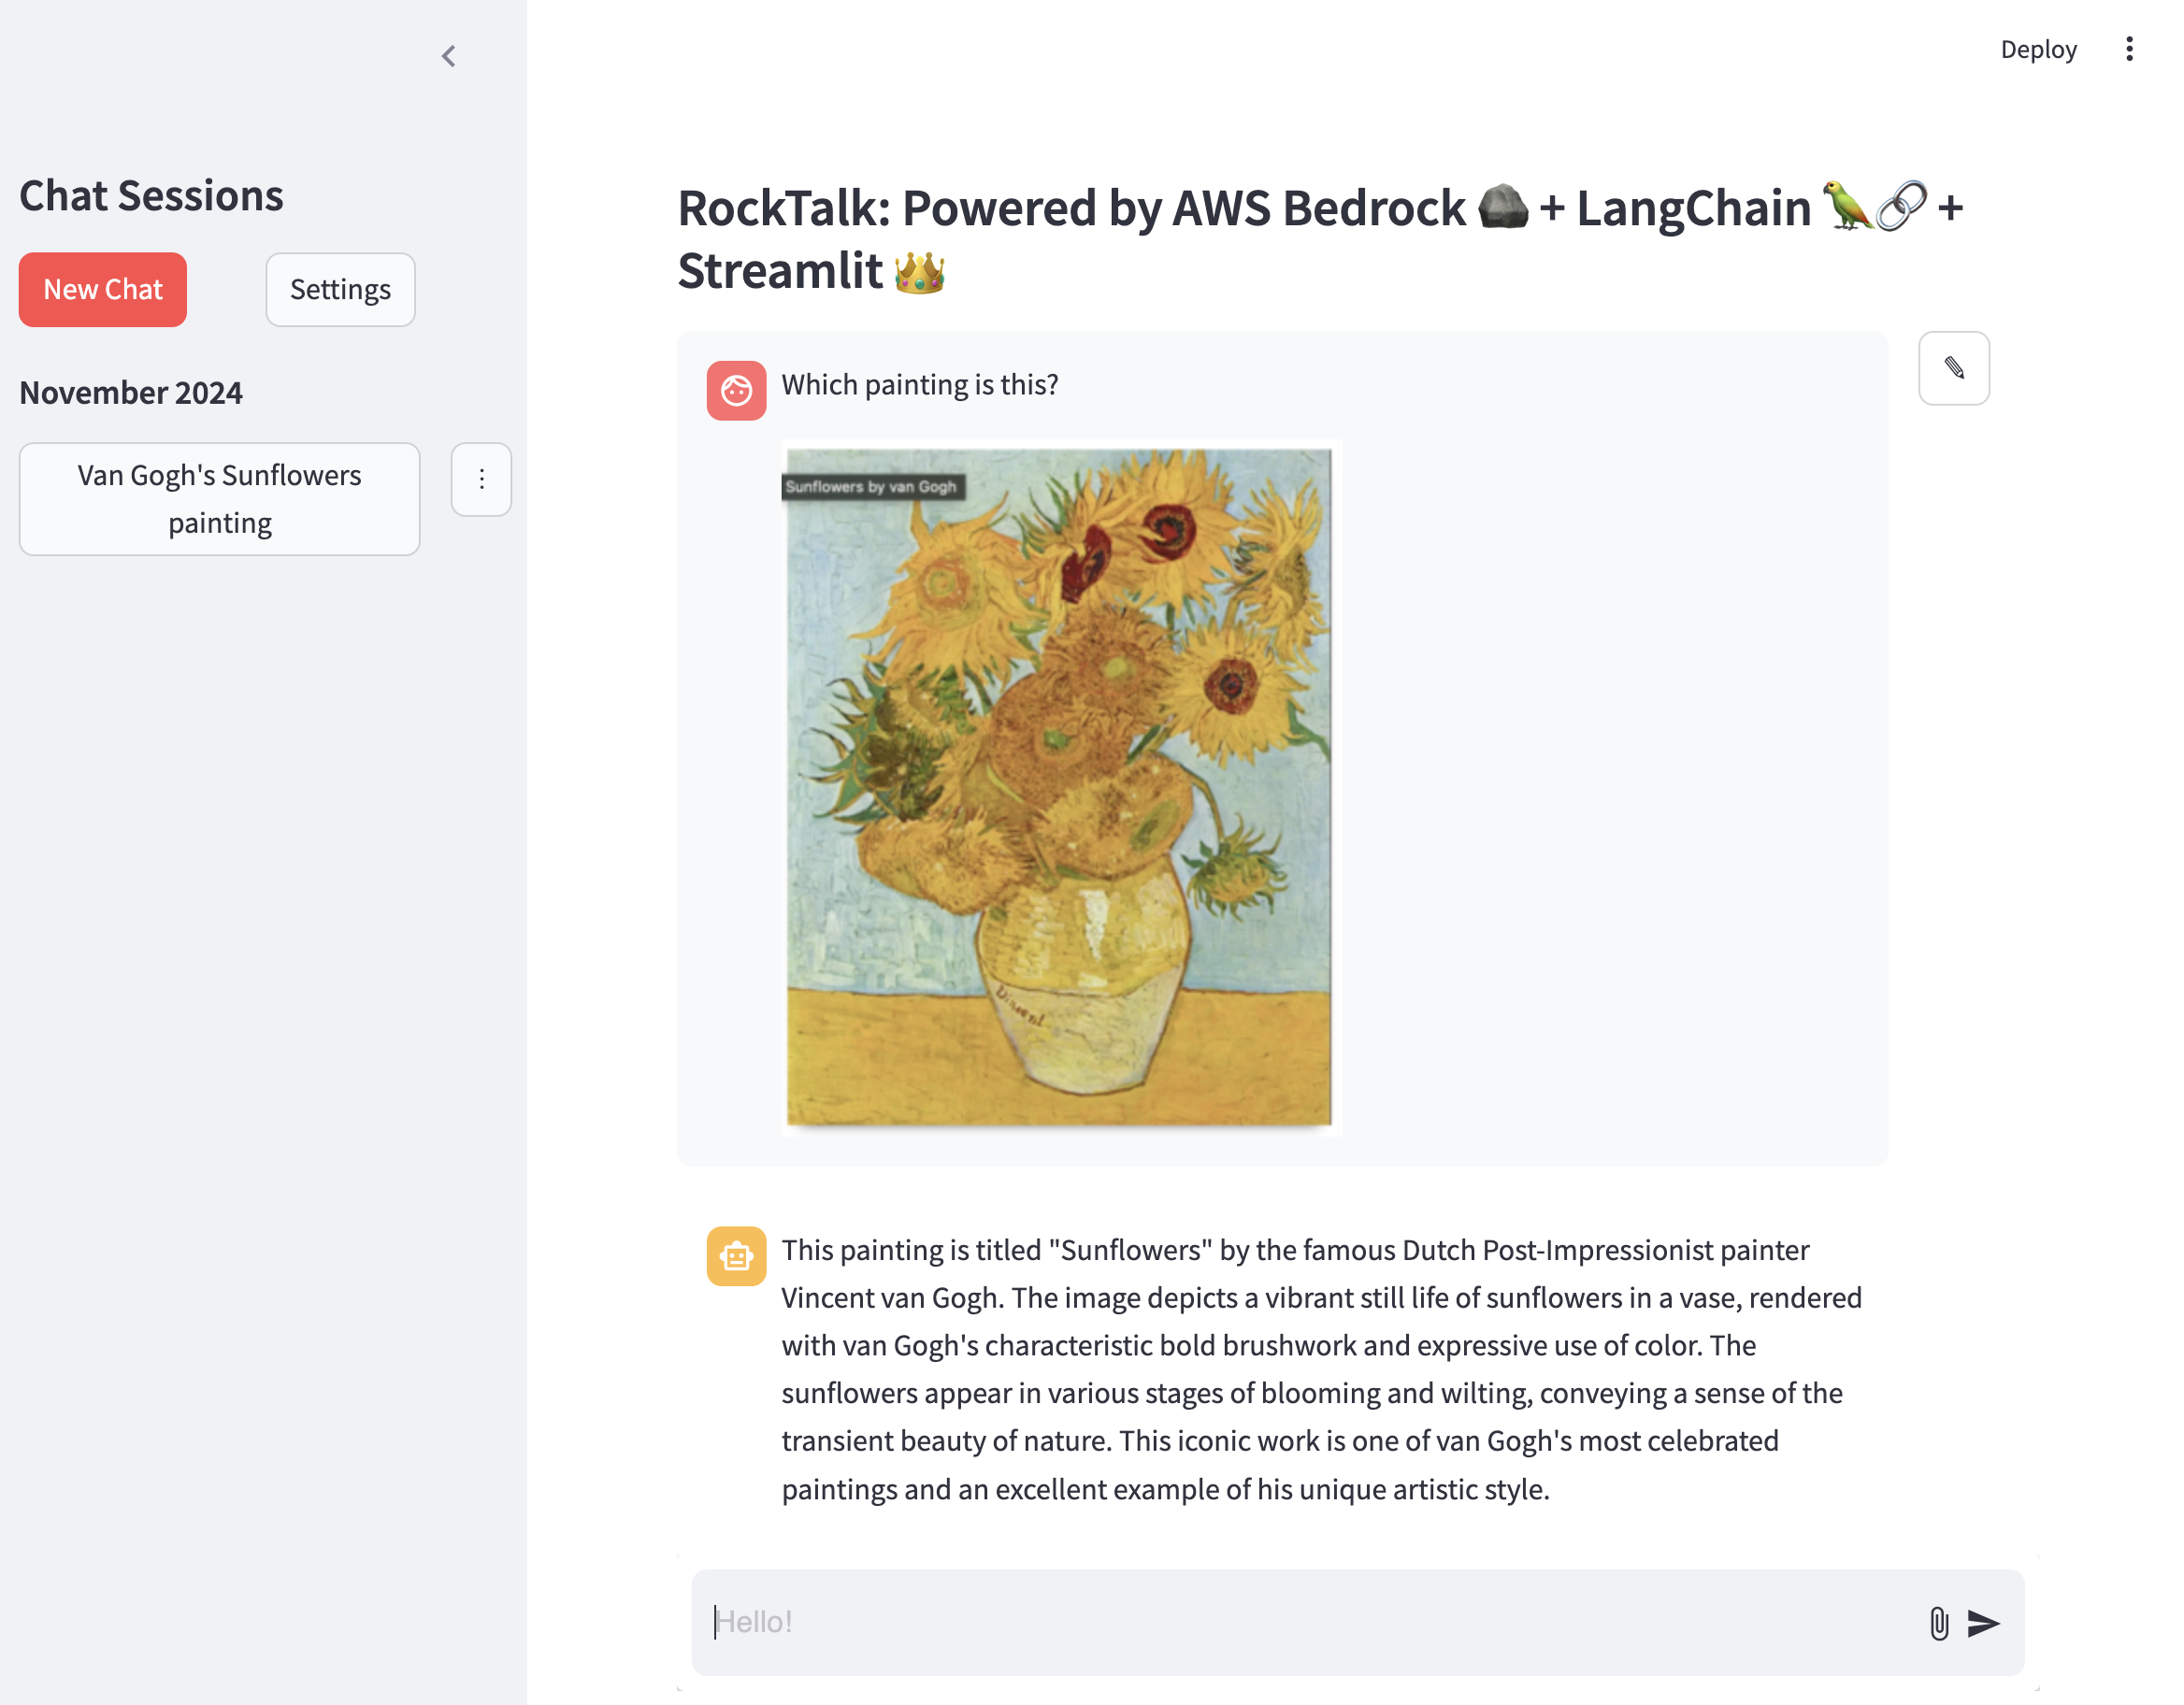The width and height of the screenshot is (2184, 1705).
Task: Click the "November 2024" group label
Action: point(131,393)
